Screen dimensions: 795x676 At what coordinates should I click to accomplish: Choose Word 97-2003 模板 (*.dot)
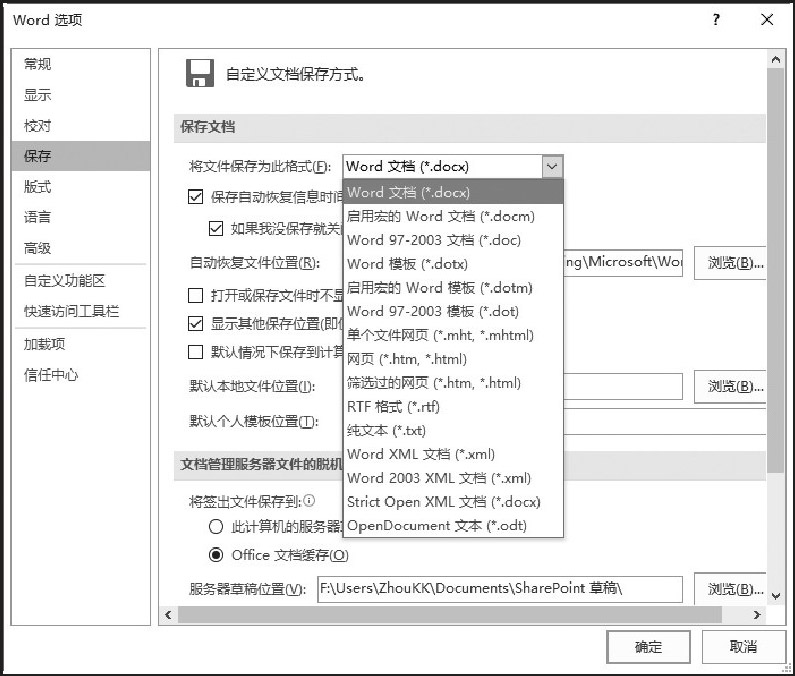pos(453,311)
